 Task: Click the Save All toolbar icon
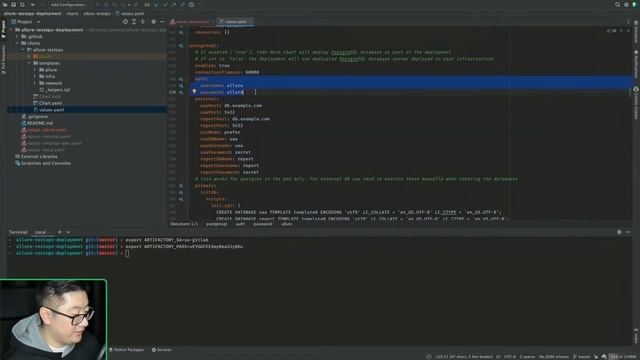tap(13, 4)
